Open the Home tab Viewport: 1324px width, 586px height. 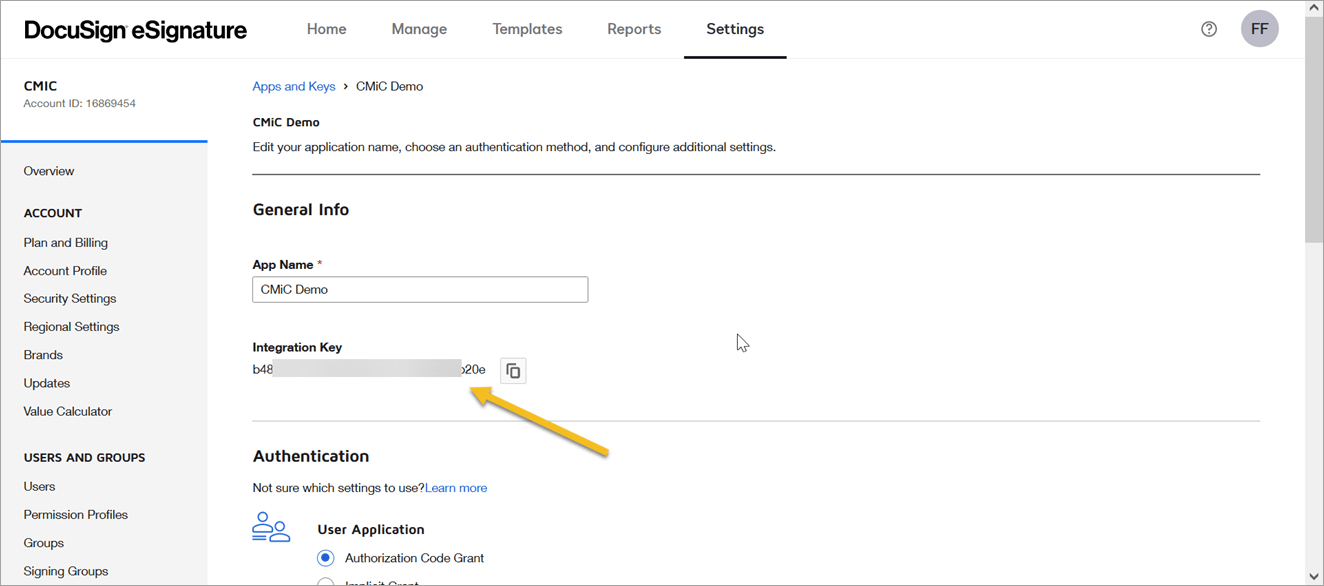click(x=326, y=29)
